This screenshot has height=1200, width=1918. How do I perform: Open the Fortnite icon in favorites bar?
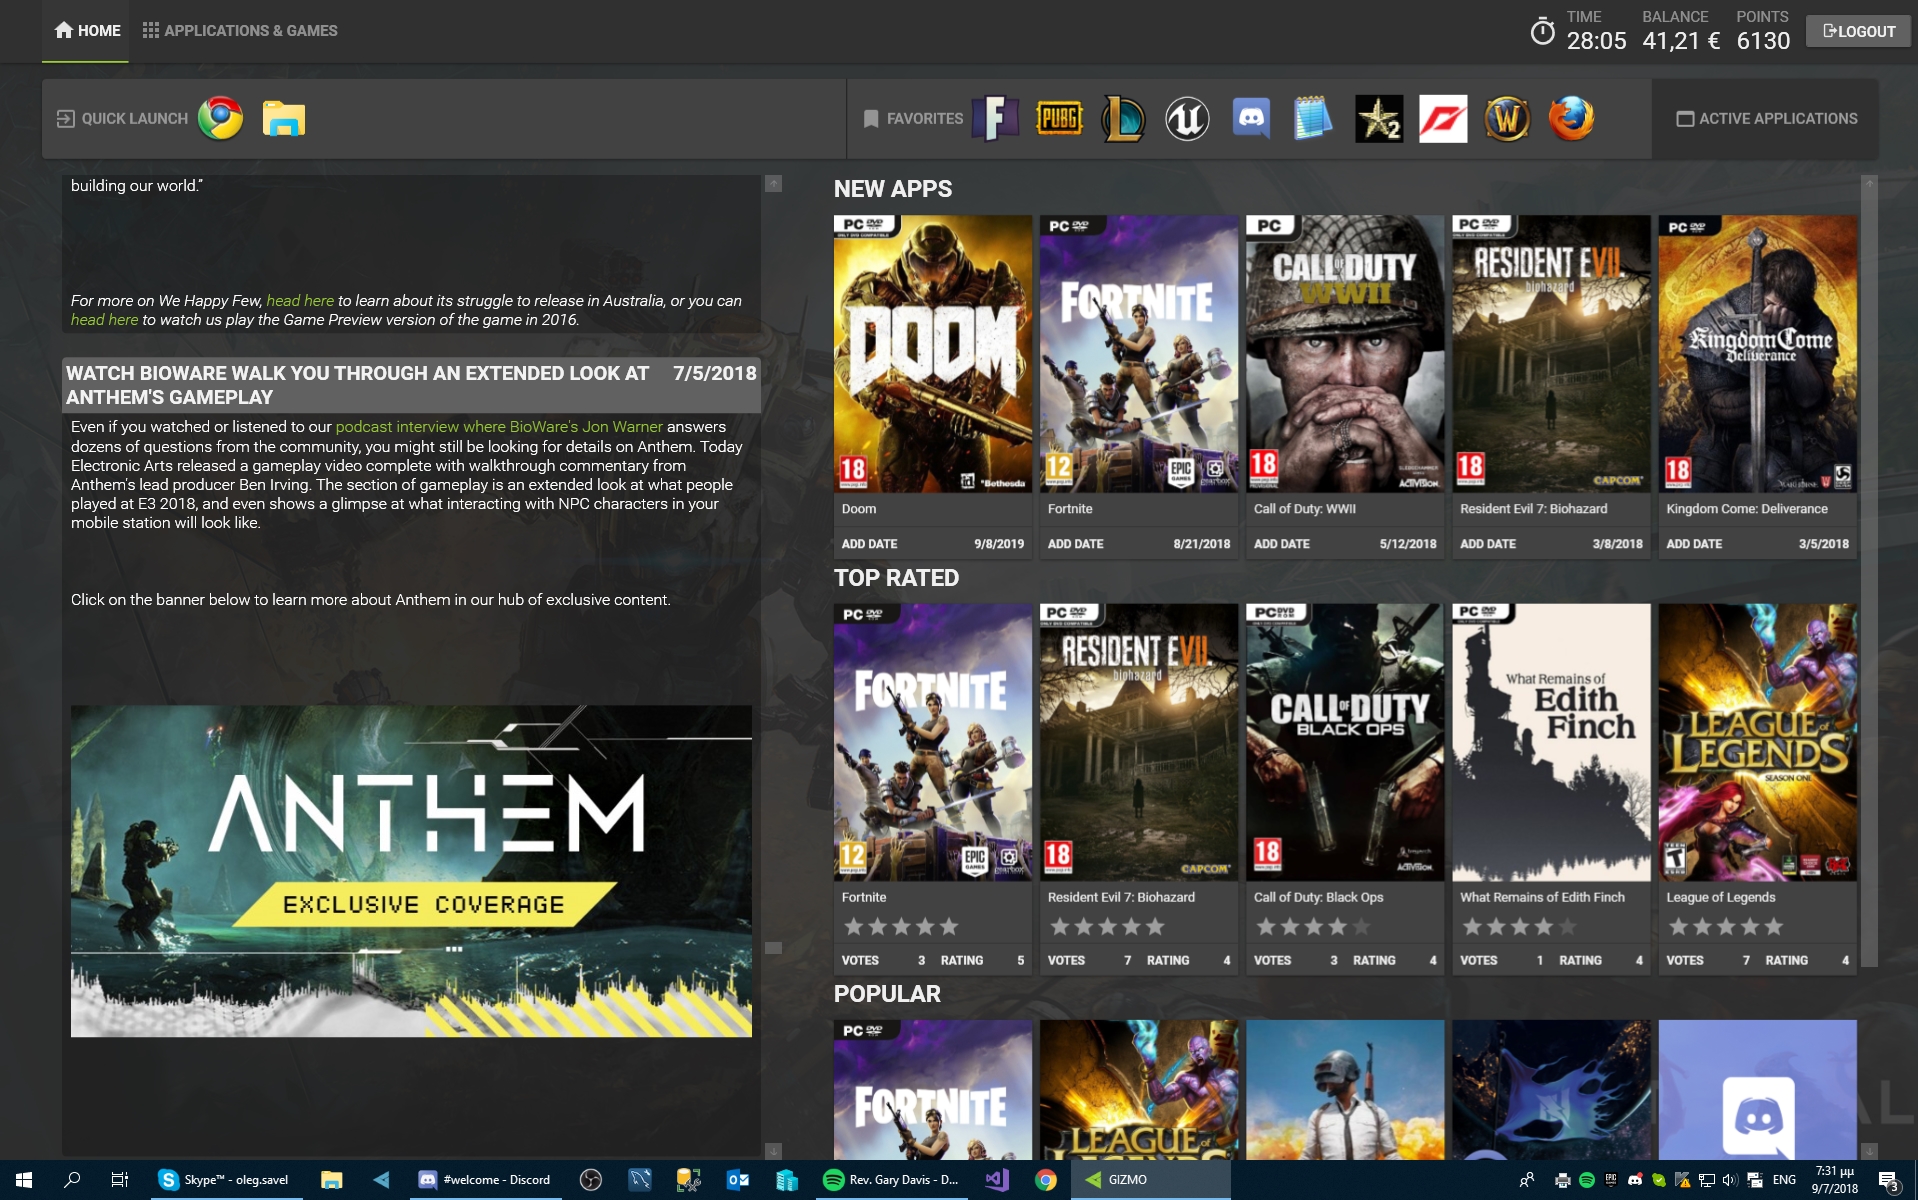[995, 119]
